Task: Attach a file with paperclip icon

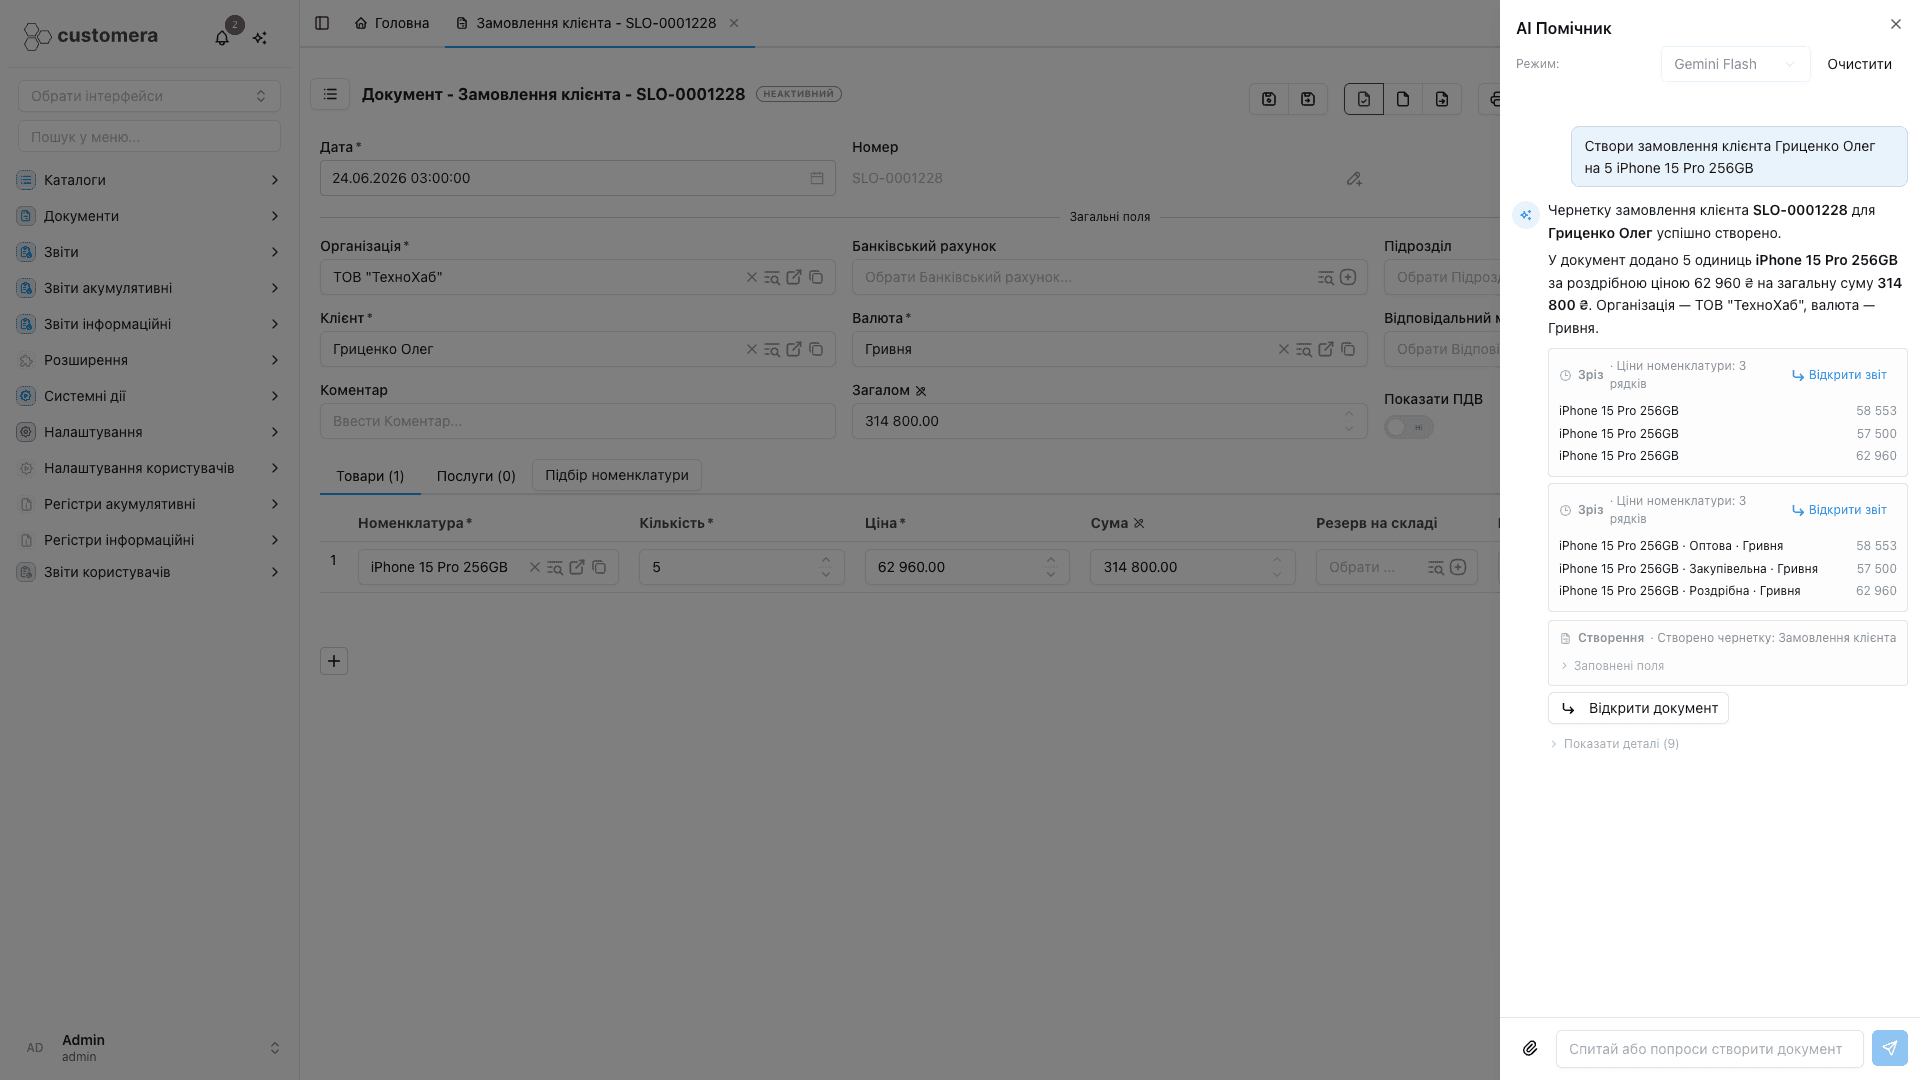Action: click(1530, 1048)
